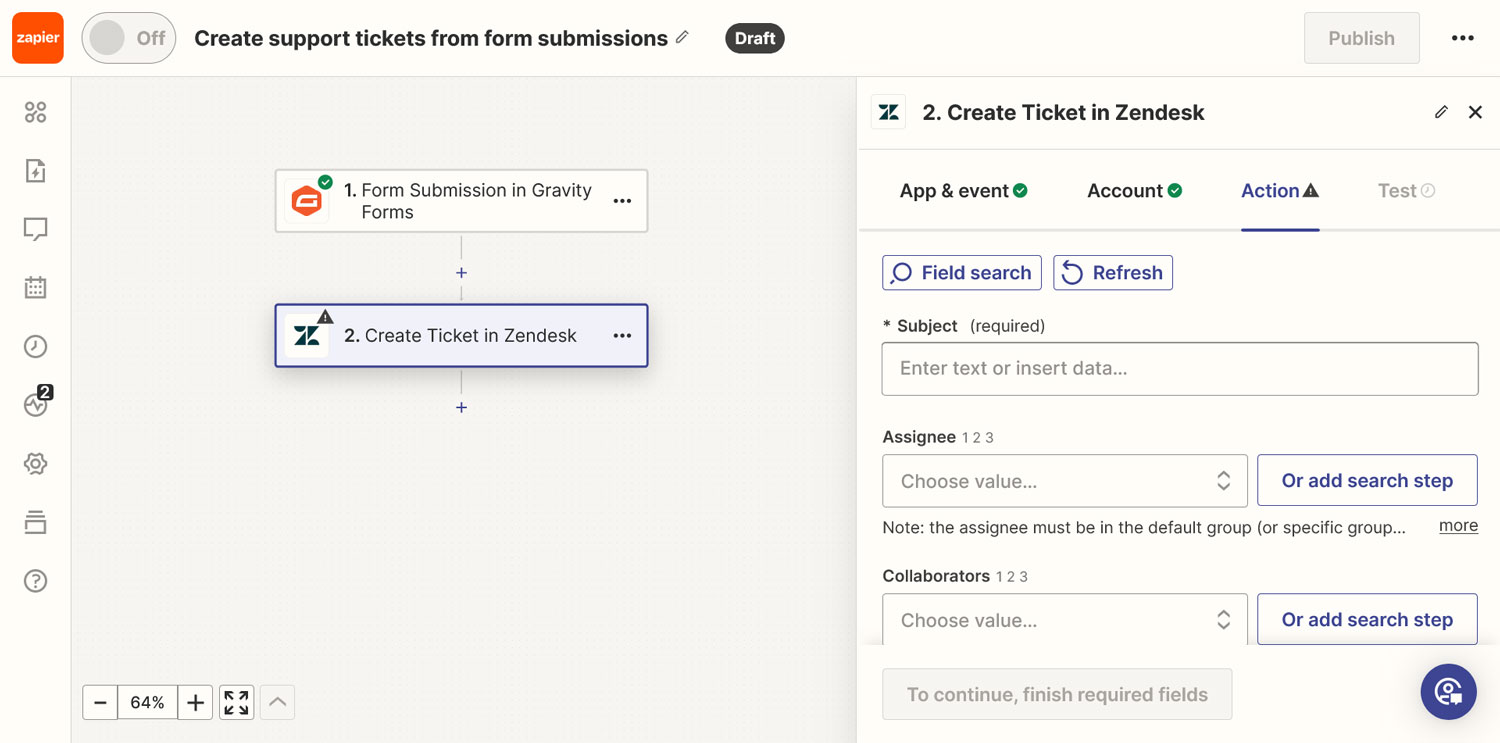Open the status icon with badge 2

pos(37,402)
